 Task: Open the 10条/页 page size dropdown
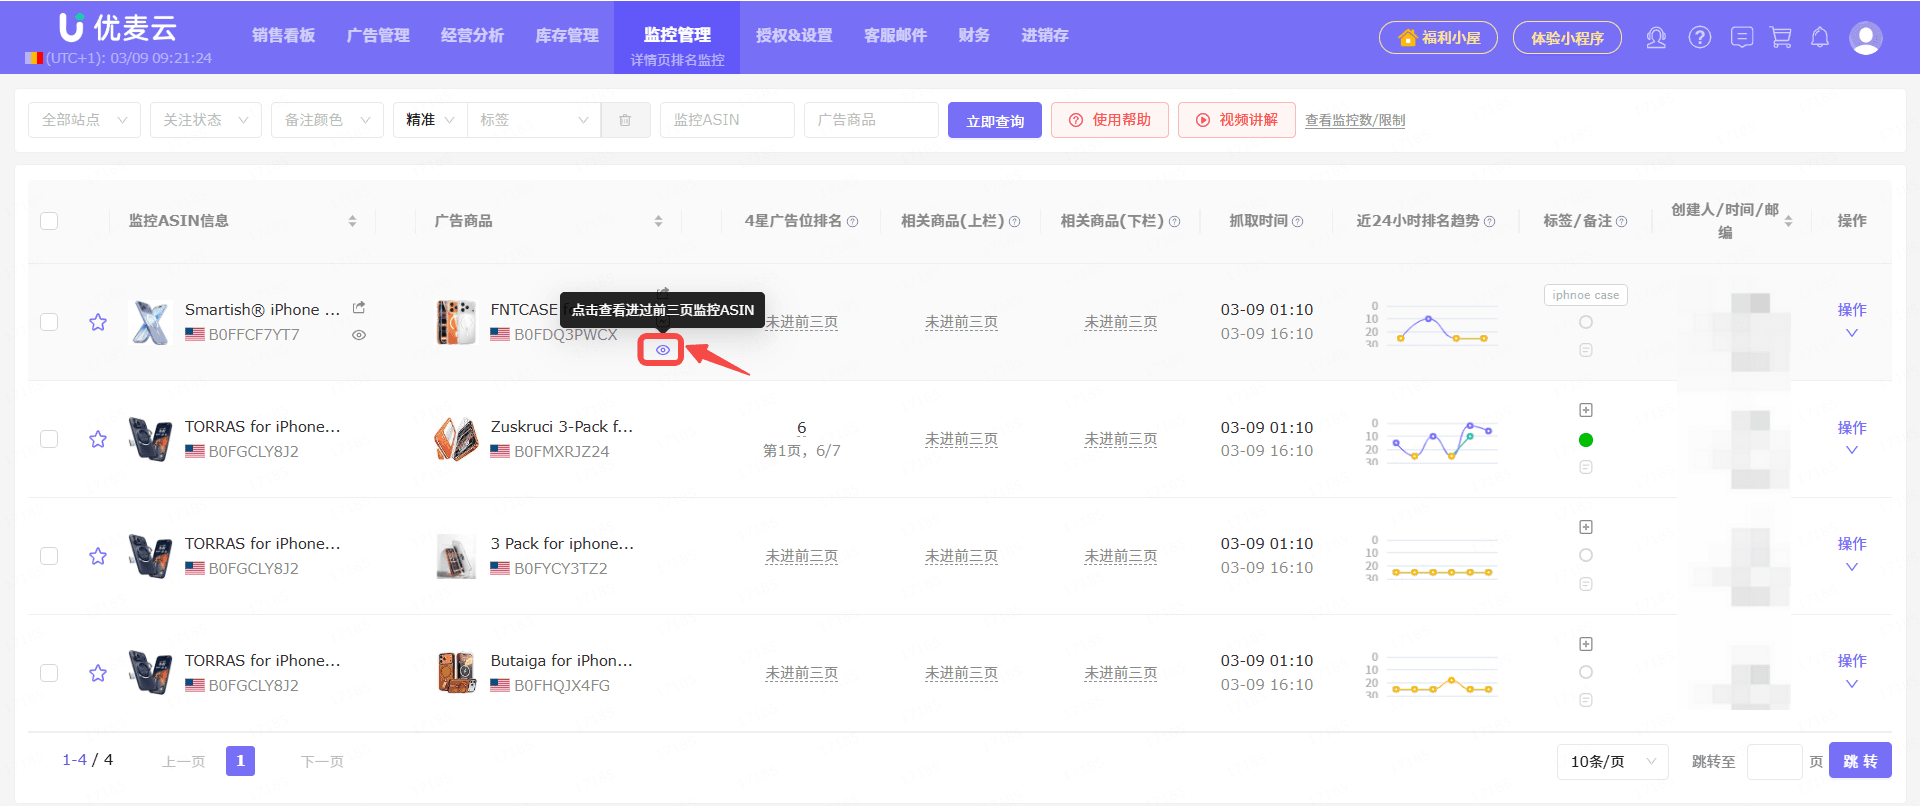pos(1612,761)
